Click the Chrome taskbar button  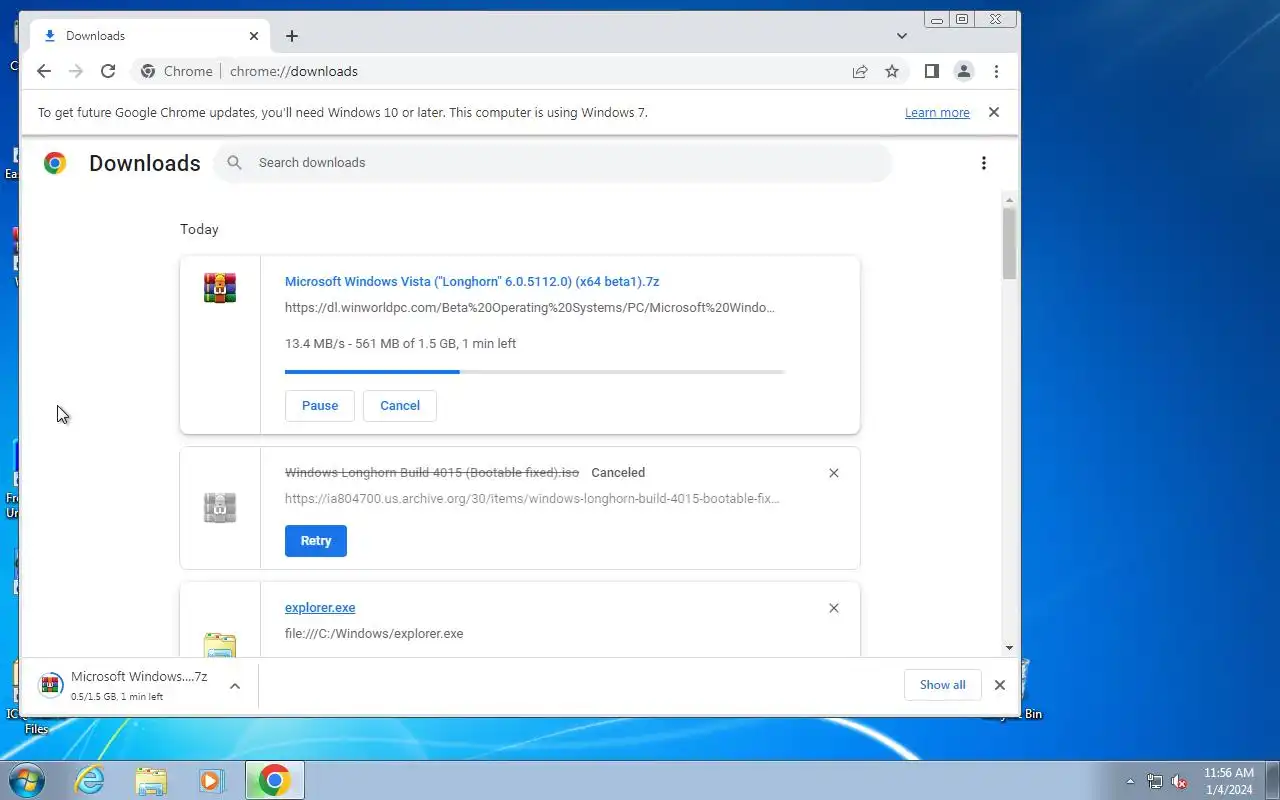(x=274, y=780)
